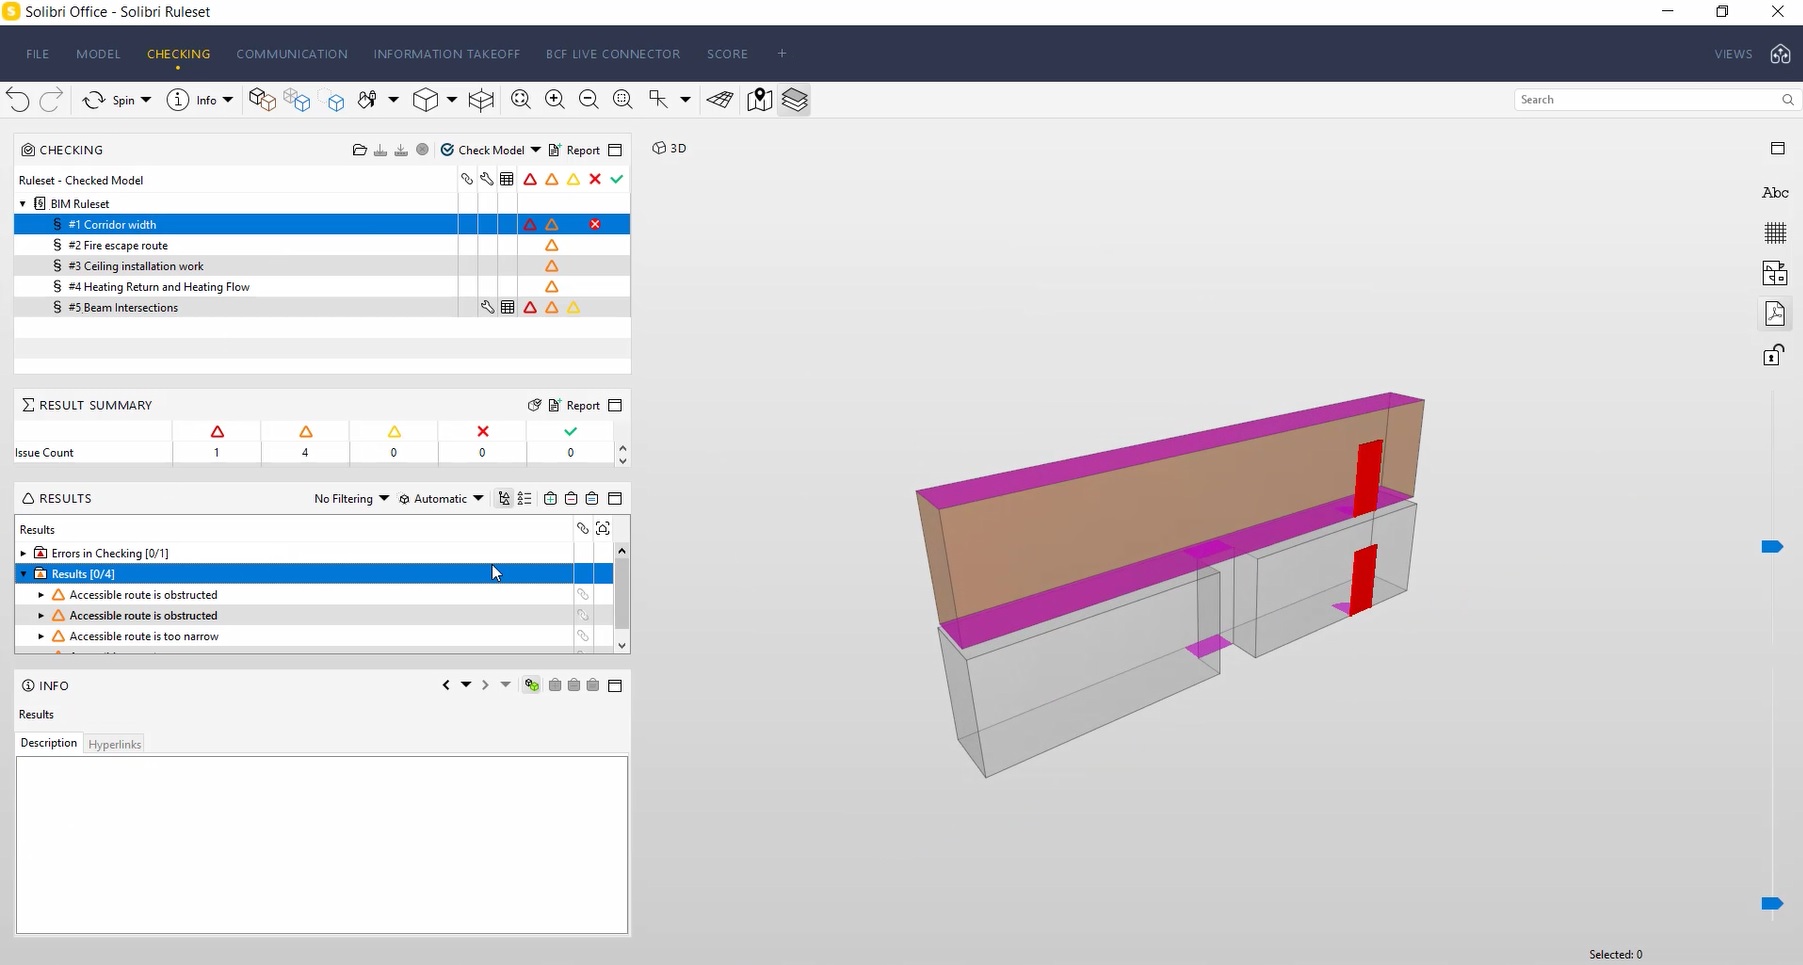This screenshot has width=1803, height=965.
Task: Toggle critical severity filter red triangle header
Action: pos(530,179)
